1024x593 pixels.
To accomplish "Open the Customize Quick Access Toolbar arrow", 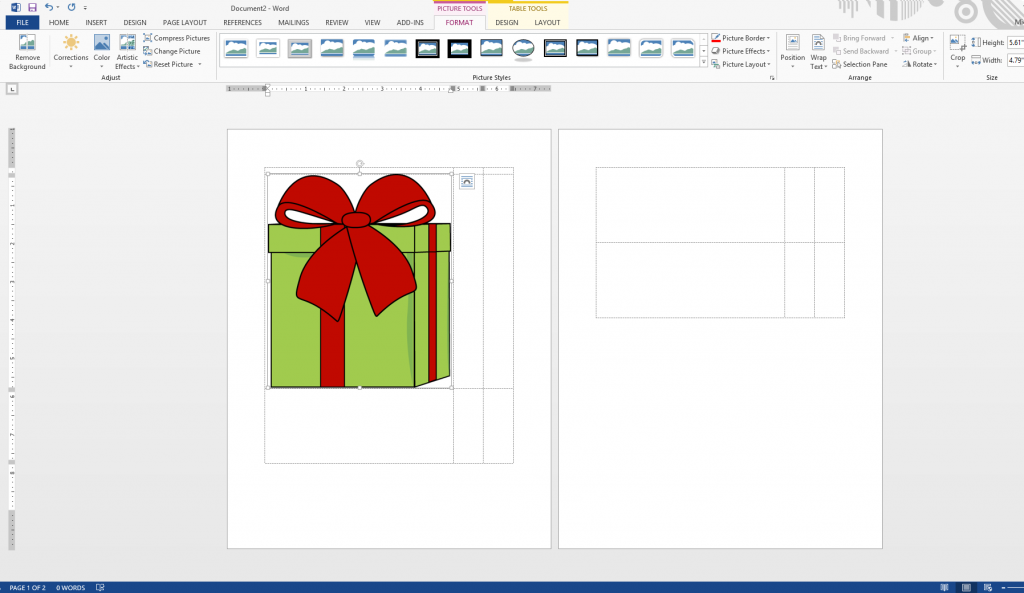I will point(85,8).
